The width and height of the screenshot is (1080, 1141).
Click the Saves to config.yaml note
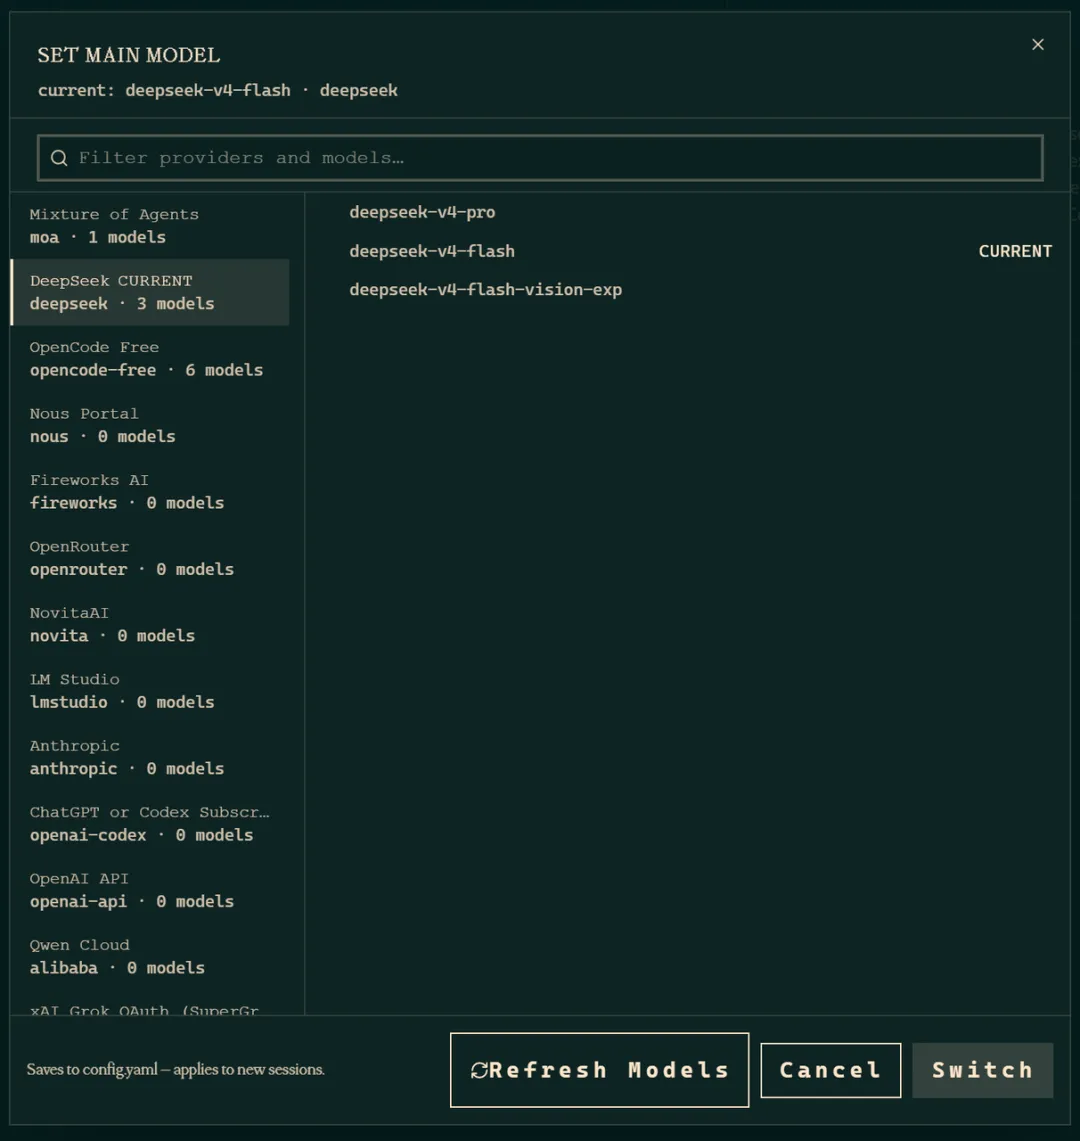tap(175, 1069)
